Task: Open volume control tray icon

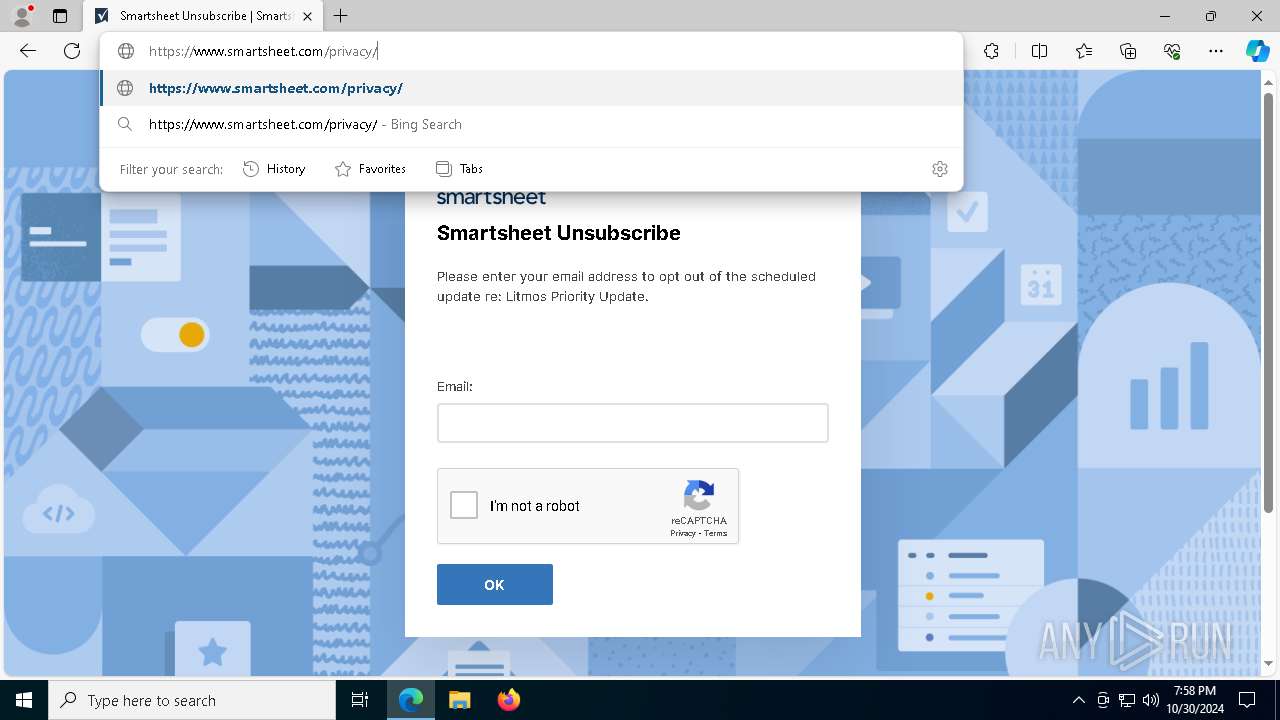Action: [x=1151, y=700]
